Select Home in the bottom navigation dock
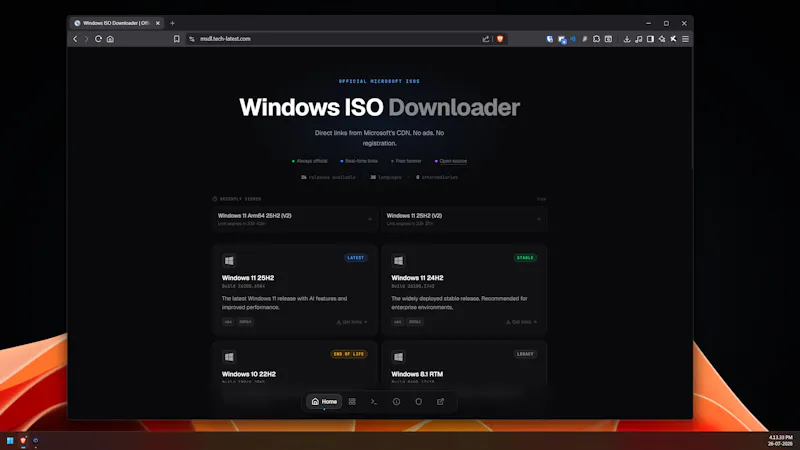This screenshot has height=450, width=800. (x=324, y=402)
